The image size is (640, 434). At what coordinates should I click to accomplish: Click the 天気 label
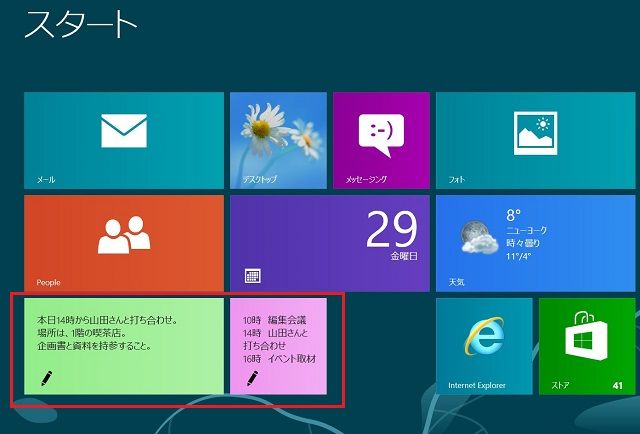456,282
